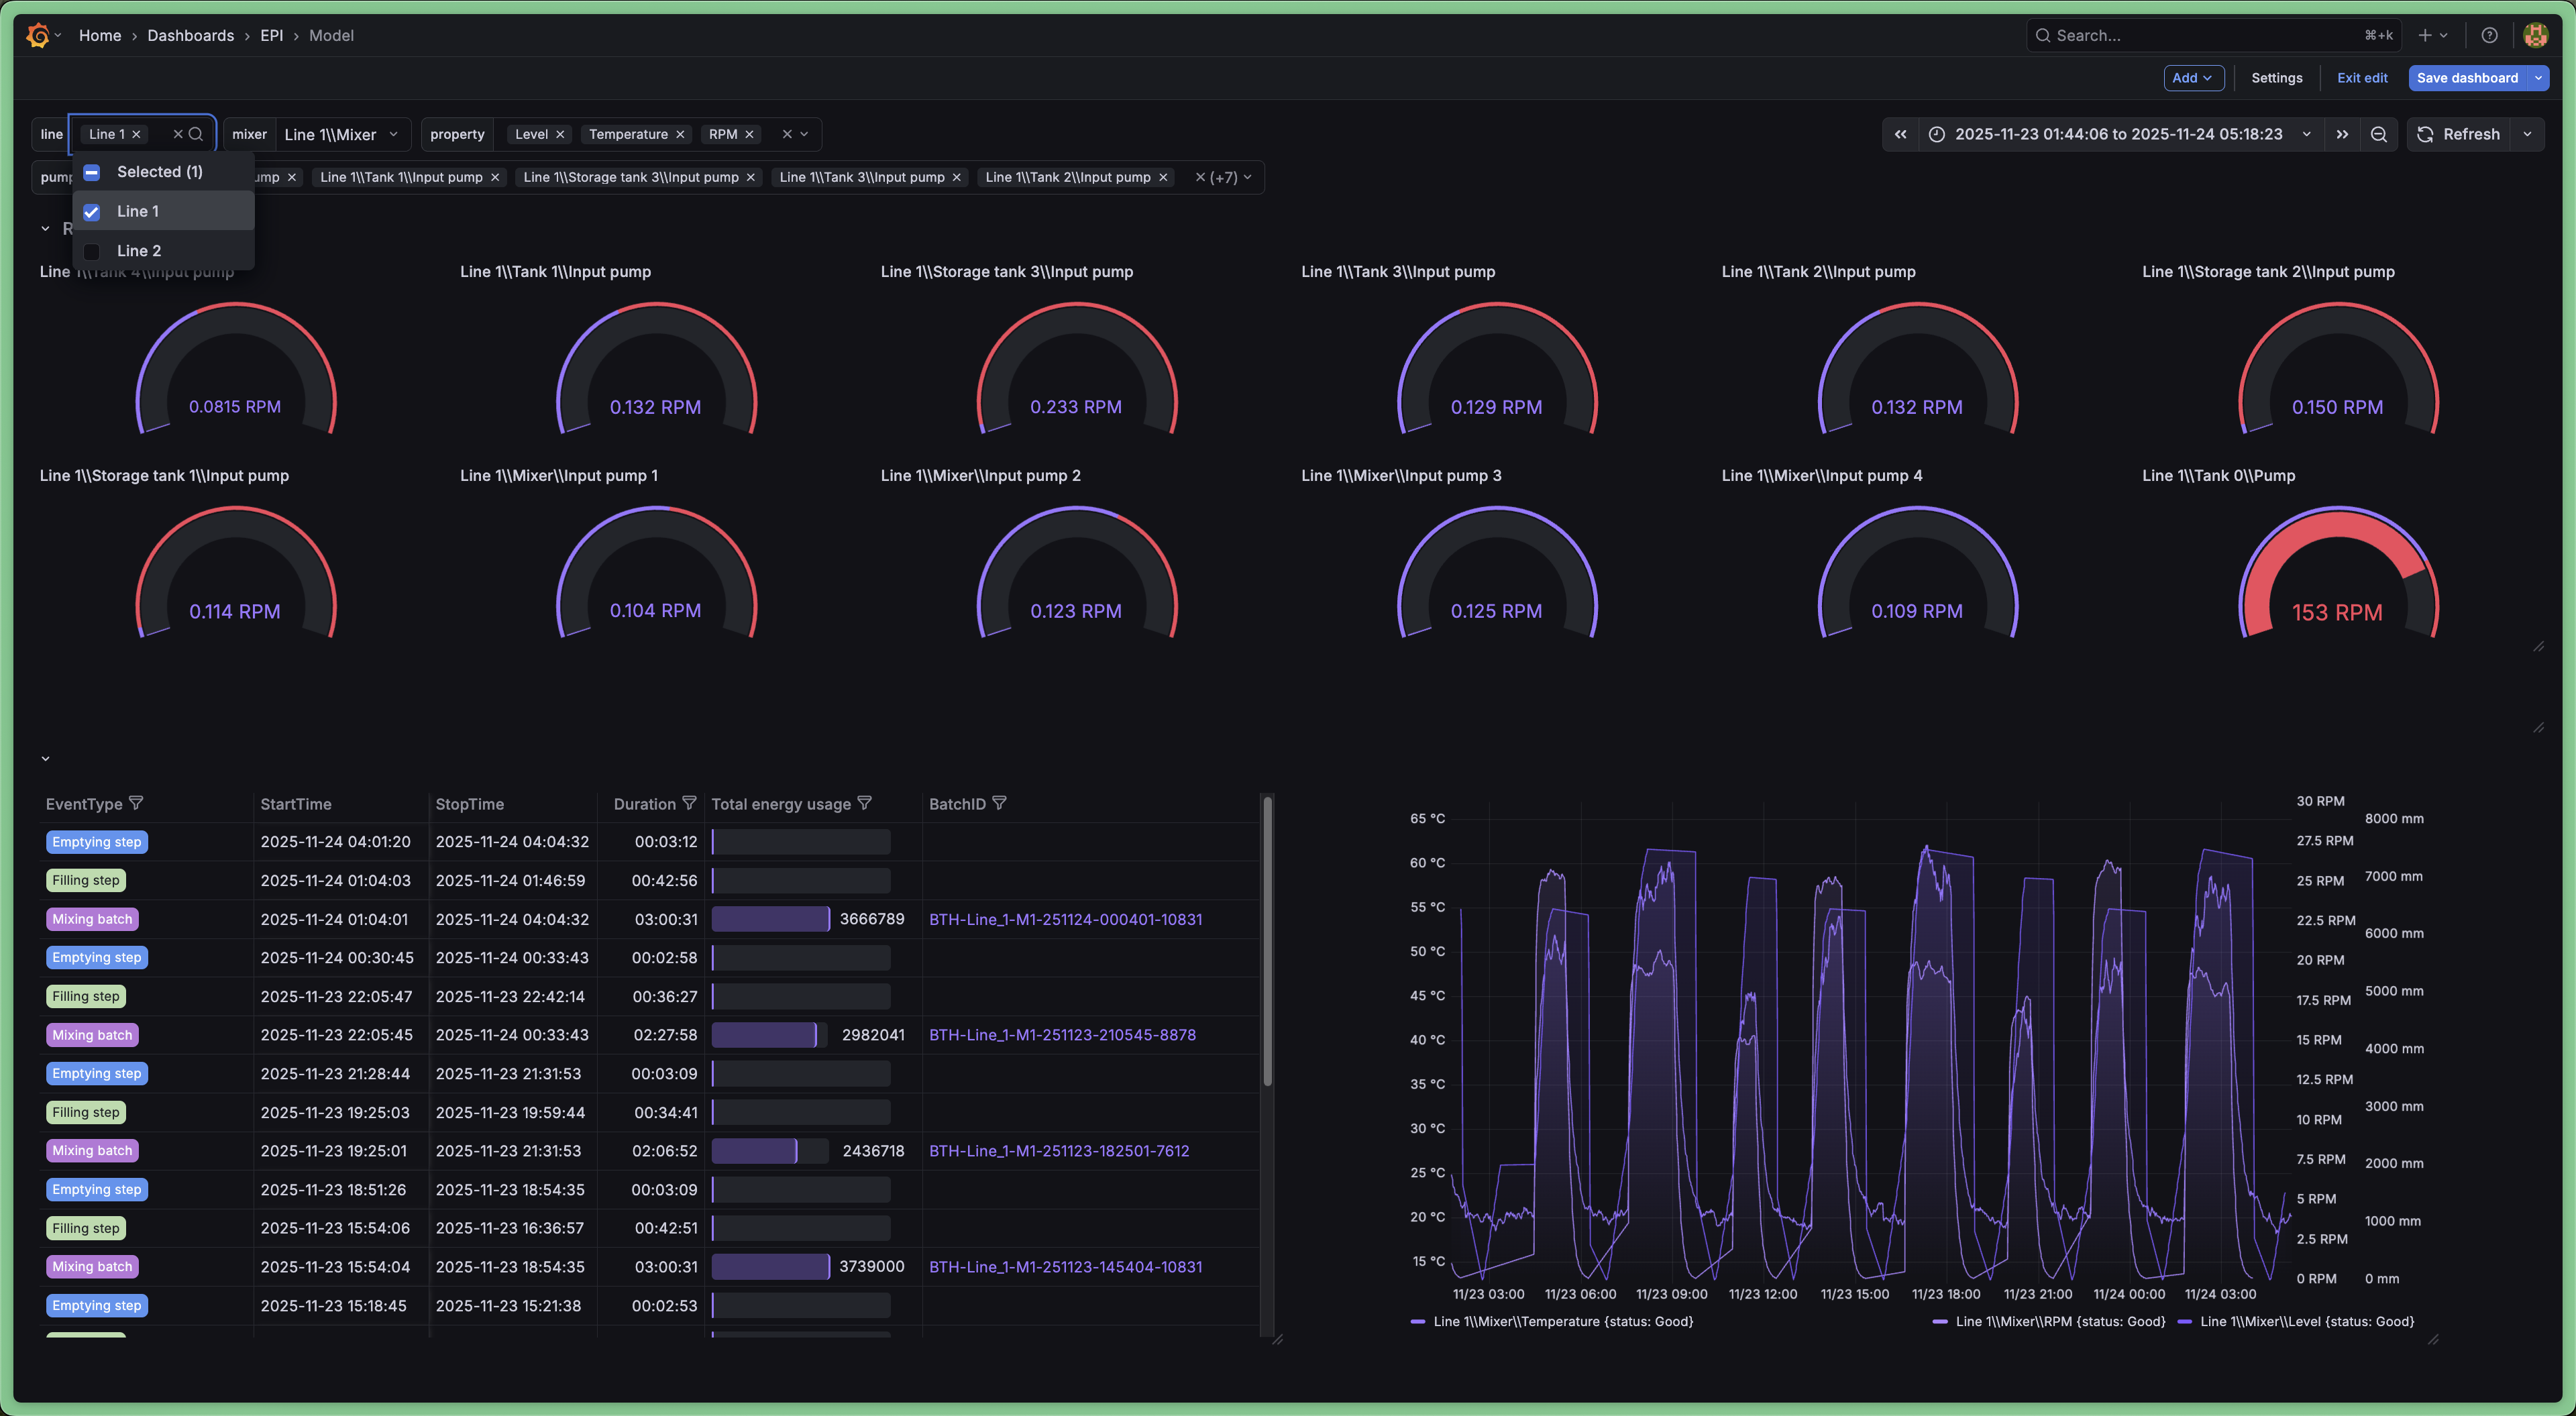Uncheck the Line 1 option
Image resolution: width=2576 pixels, height=1416 pixels.
[92, 211]
